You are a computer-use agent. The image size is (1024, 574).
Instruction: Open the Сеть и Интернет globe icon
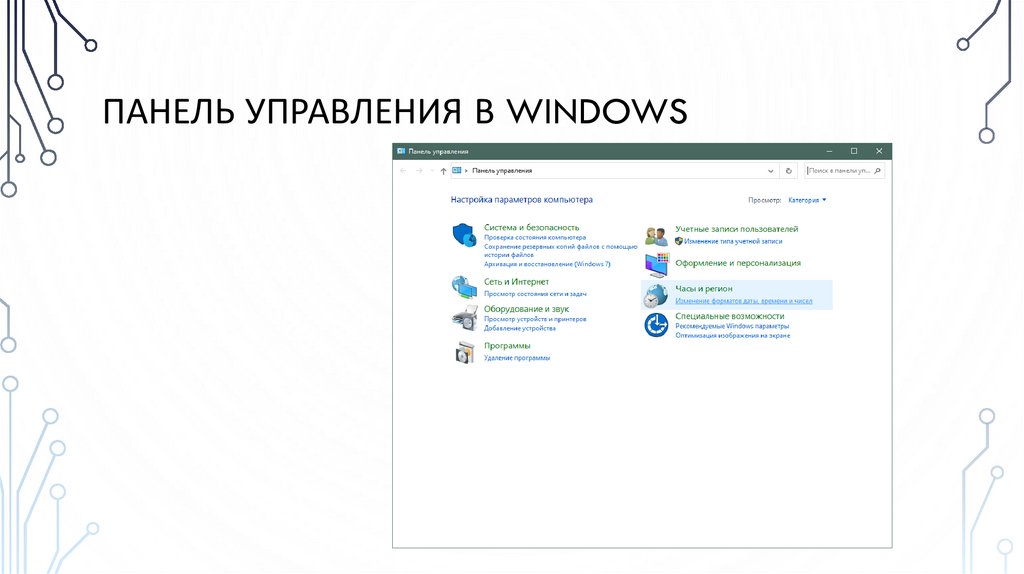click(x=464, y=287)
